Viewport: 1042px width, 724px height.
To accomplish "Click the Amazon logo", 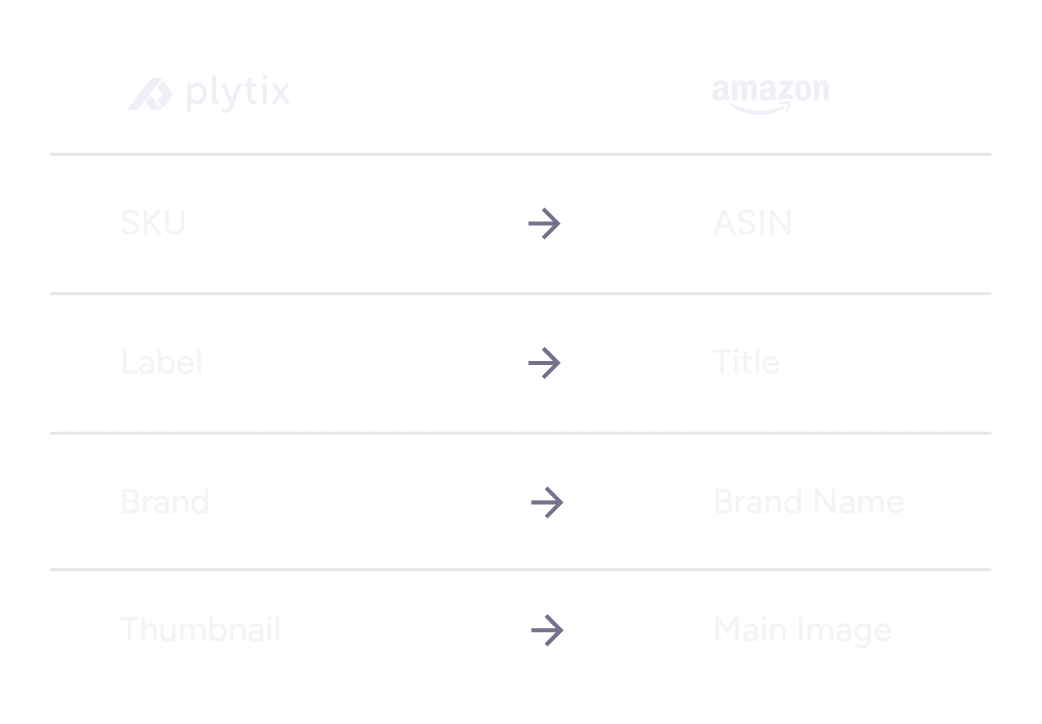I will tap(770, 94).
